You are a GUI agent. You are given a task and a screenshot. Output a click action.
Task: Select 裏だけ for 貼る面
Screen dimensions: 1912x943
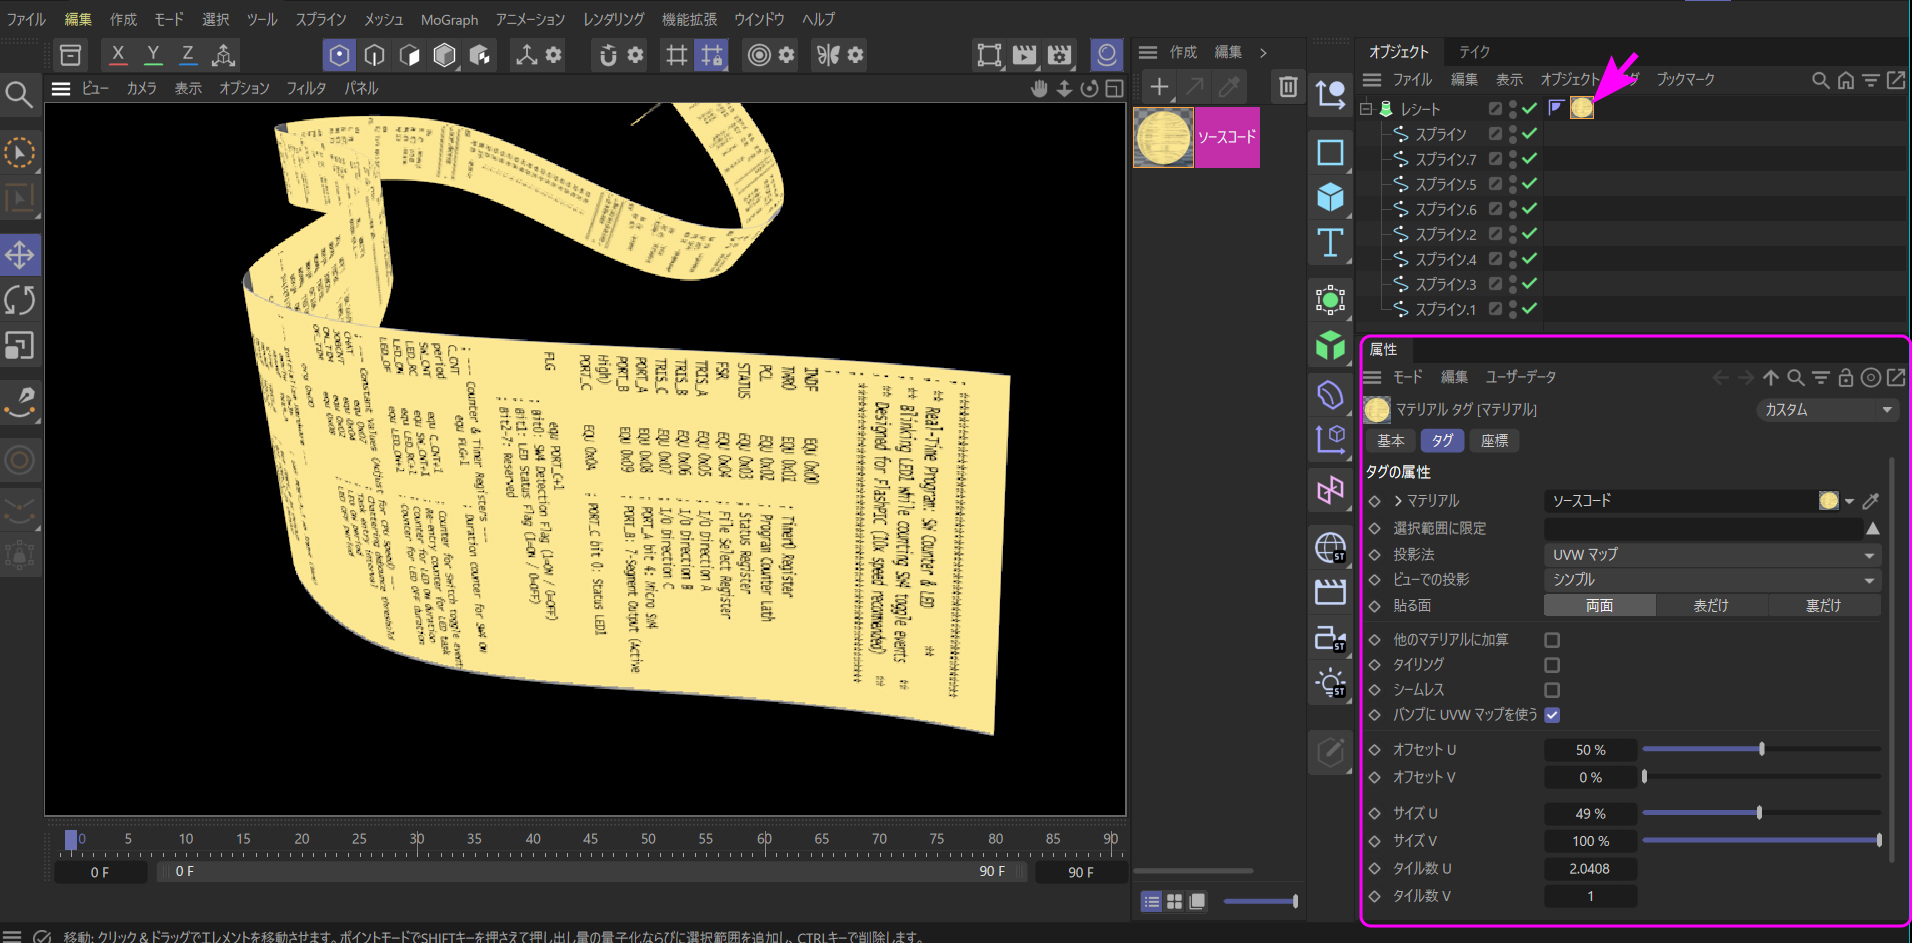click(1823, 606)
